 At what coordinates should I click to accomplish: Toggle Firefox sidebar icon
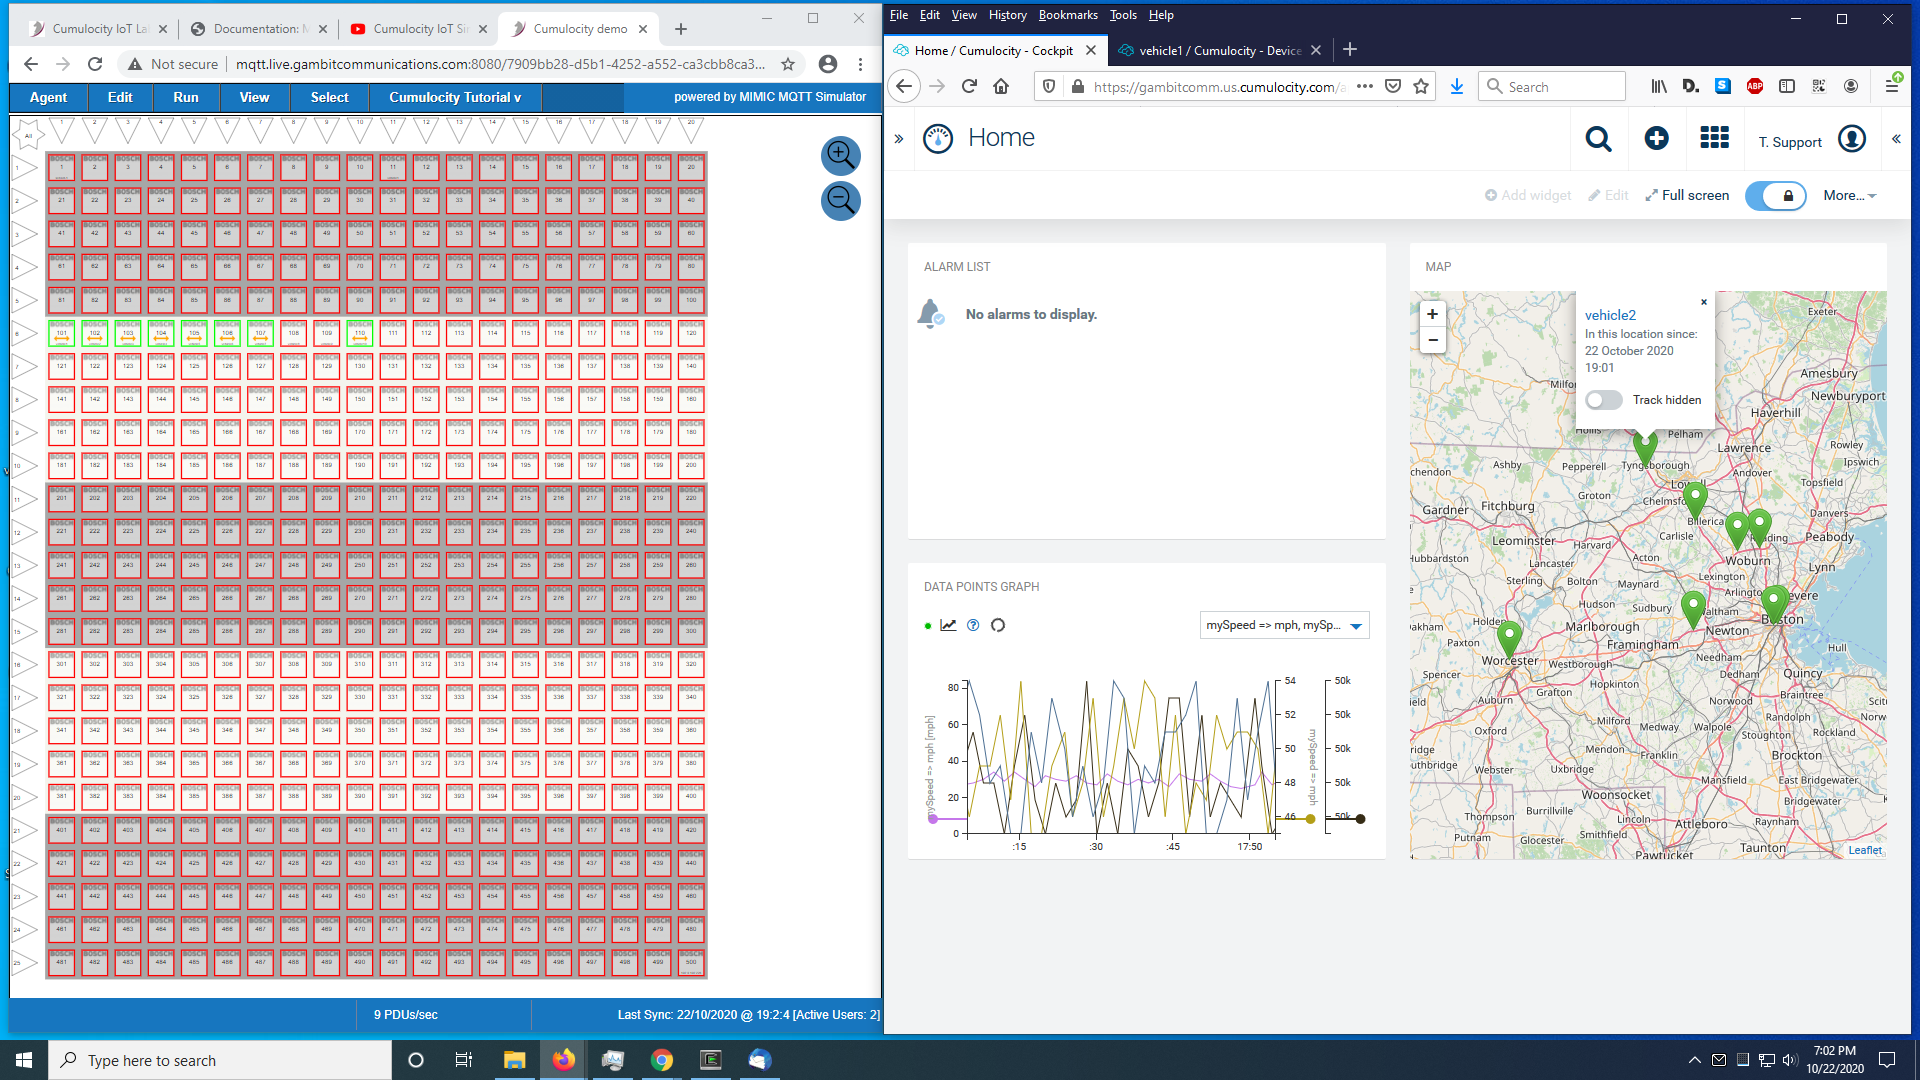click(x=1786, y=87)
